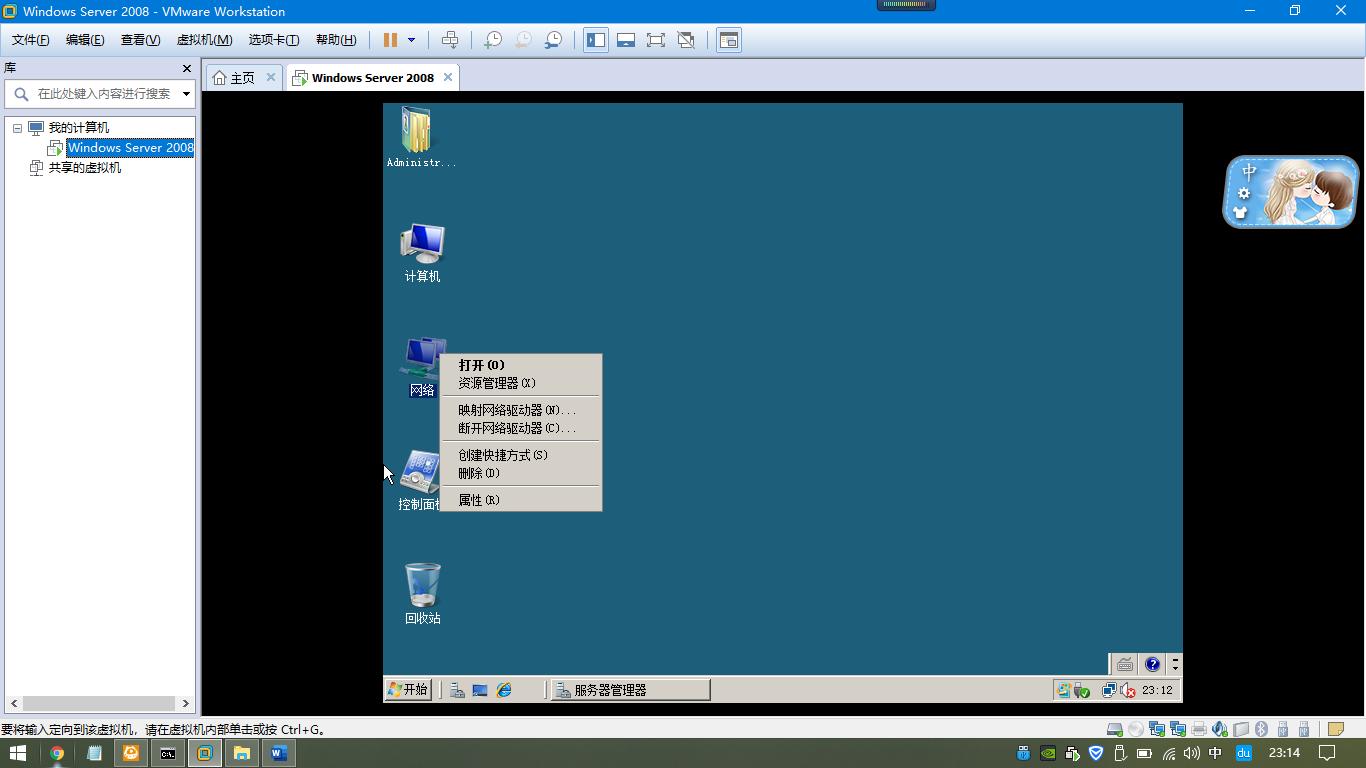Open the power options dropdown arrow

411,40
